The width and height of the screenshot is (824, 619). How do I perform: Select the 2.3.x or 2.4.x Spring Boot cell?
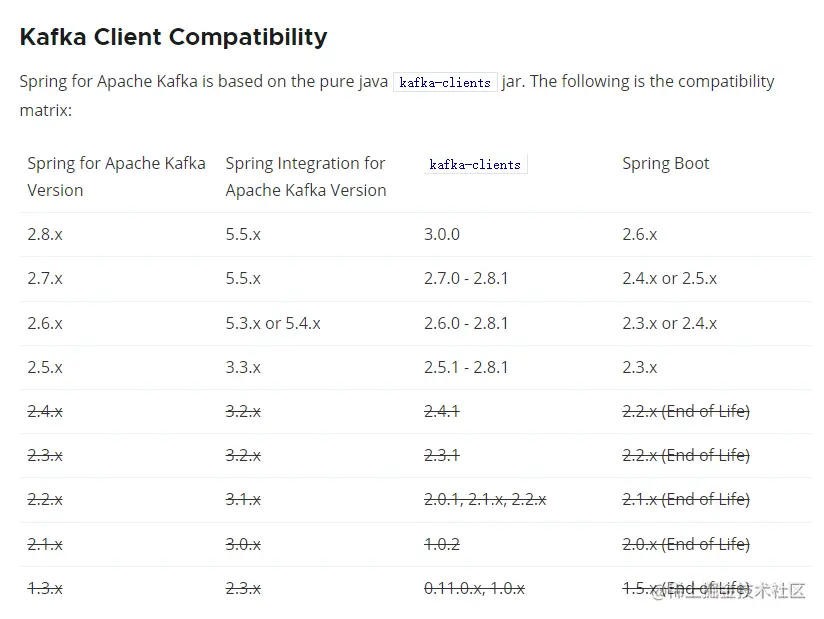click(669, 323)
